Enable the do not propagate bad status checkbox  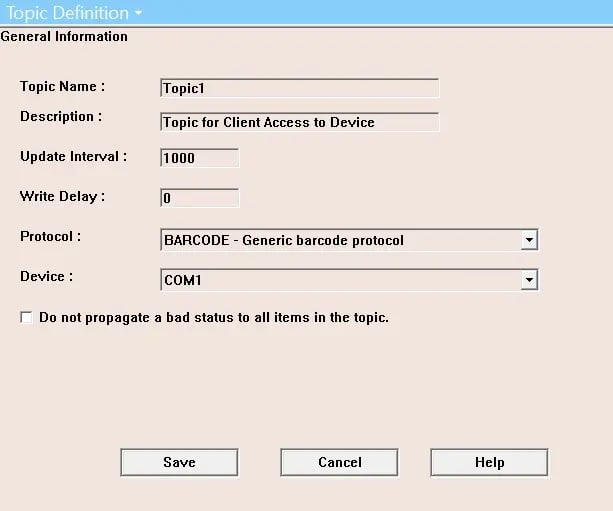click(x=26, y=318)
